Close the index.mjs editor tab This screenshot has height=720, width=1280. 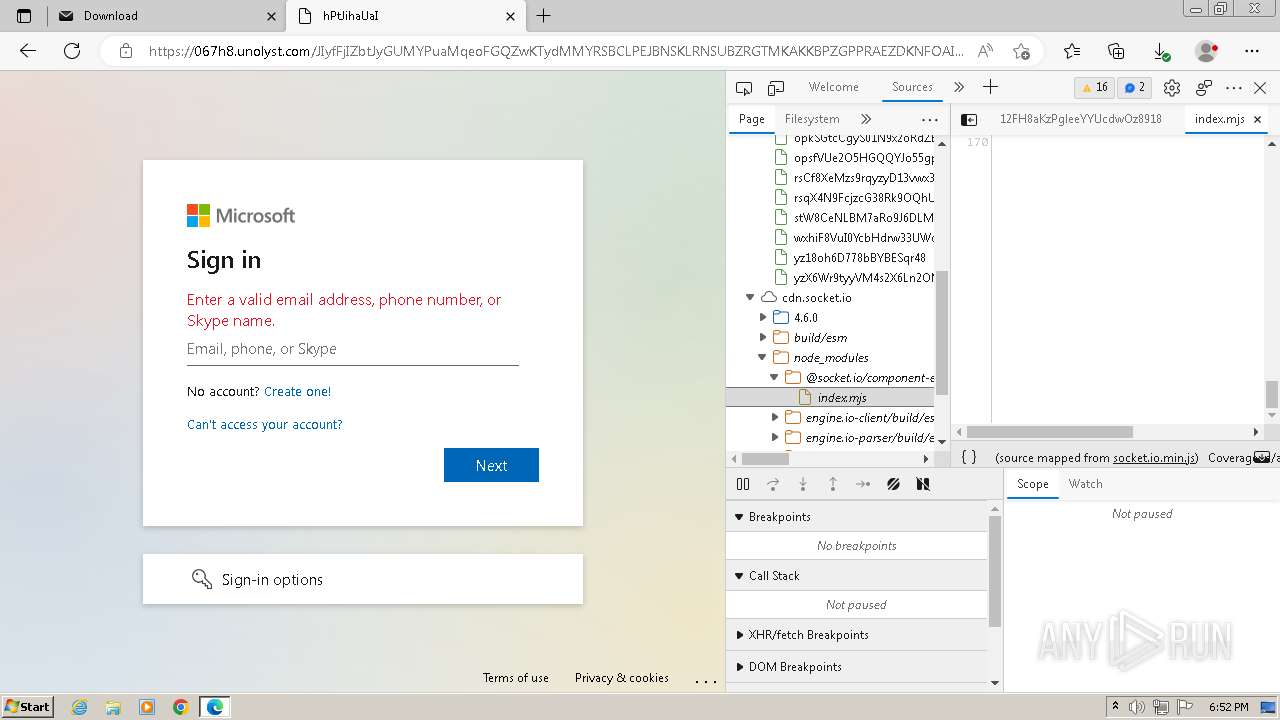coord(1258,119)
